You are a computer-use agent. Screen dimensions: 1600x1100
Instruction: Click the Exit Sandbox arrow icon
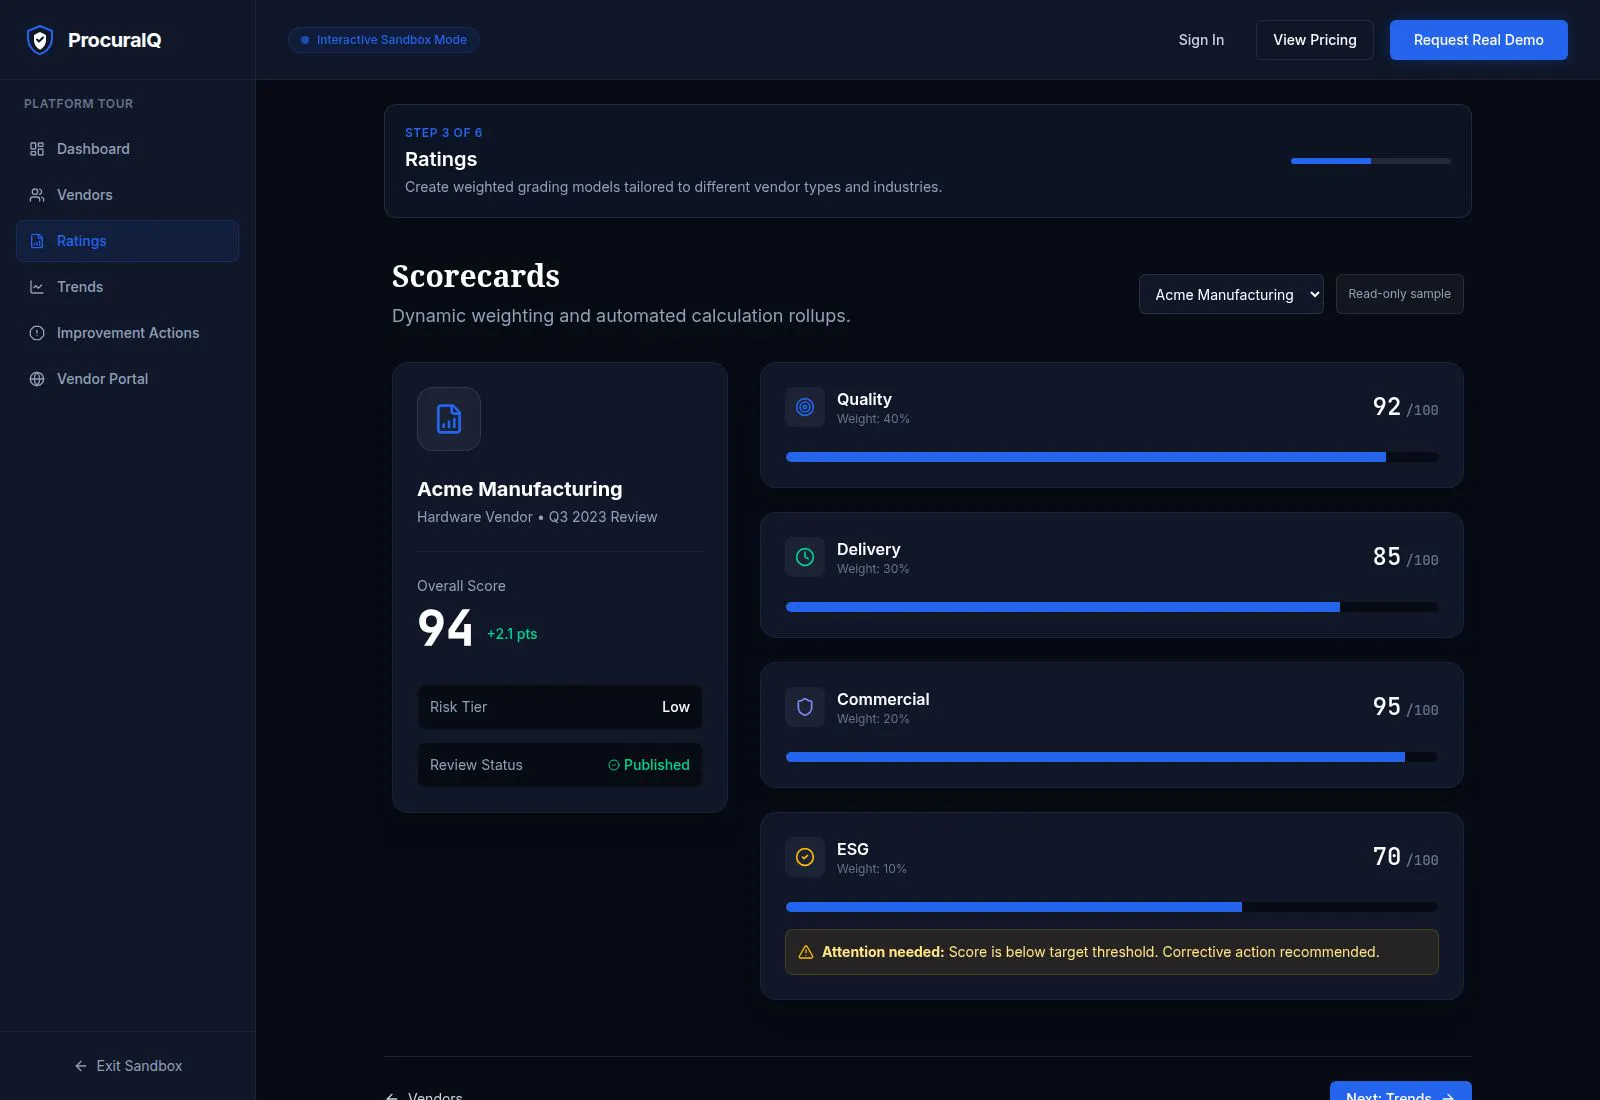(80, 1066)
